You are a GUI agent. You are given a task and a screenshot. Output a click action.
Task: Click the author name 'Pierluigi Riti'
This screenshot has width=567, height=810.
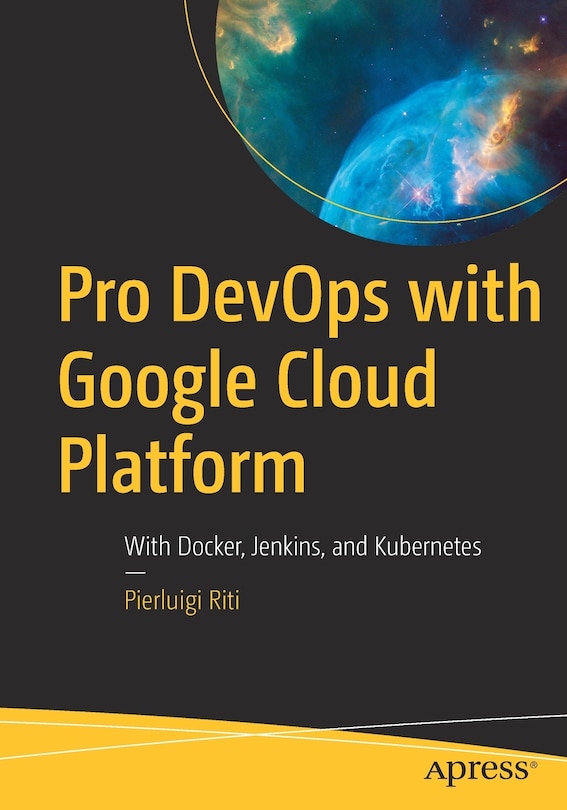pyautogui.click(x=182, y=601)
